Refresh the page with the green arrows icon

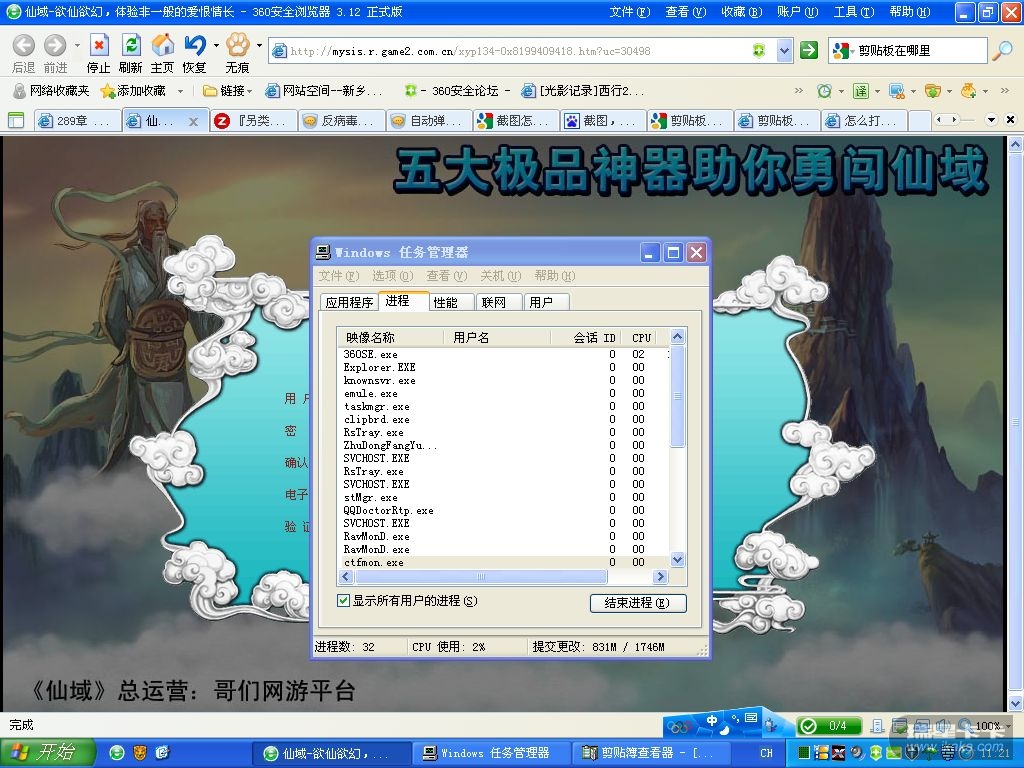pyautogui.click(x=131, y=46)
